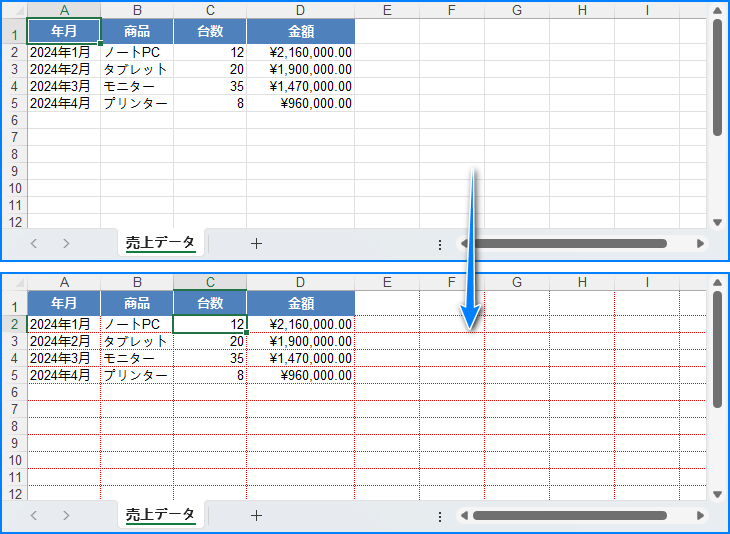Select row 10 header in top window
Image resolution: width=730 pixels, height=534 pixels.
[x=14, y=188]
